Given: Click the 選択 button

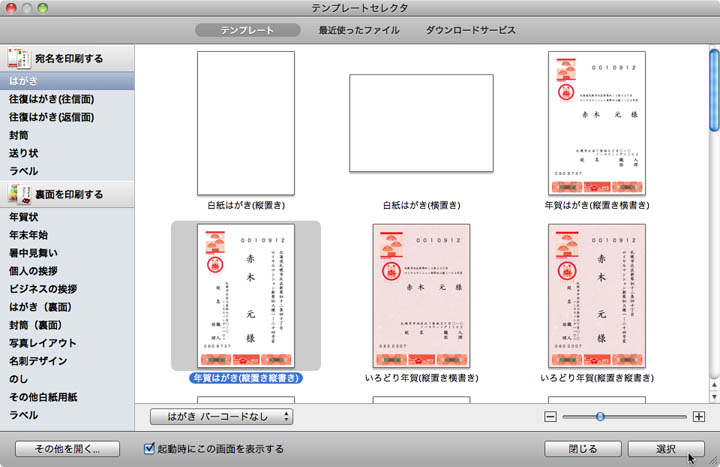Looking at the screenshot, I should [x=666, y=449].
